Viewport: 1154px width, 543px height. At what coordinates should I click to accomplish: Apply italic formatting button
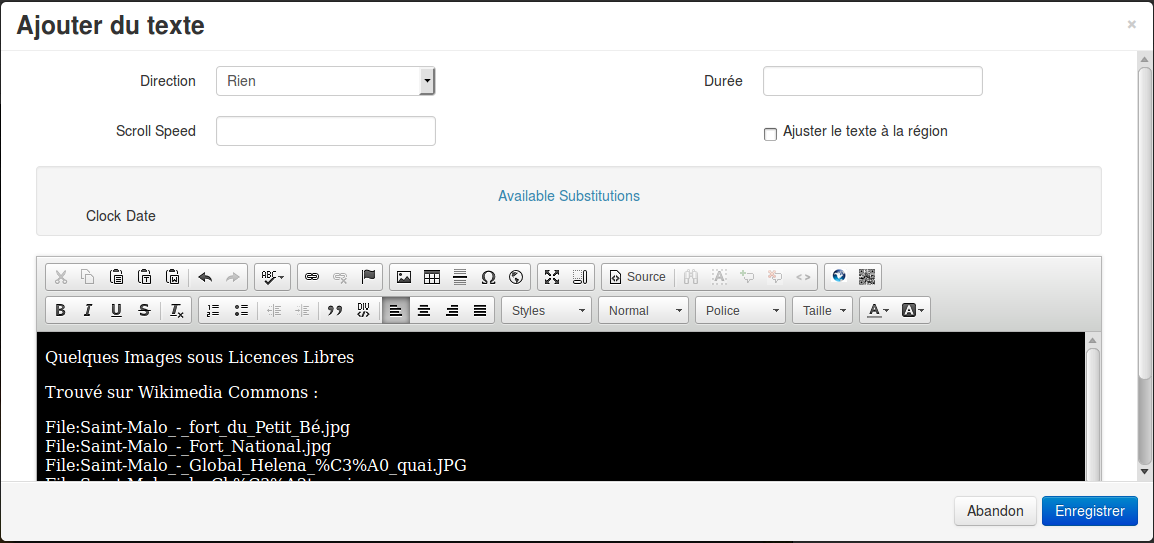88,310
